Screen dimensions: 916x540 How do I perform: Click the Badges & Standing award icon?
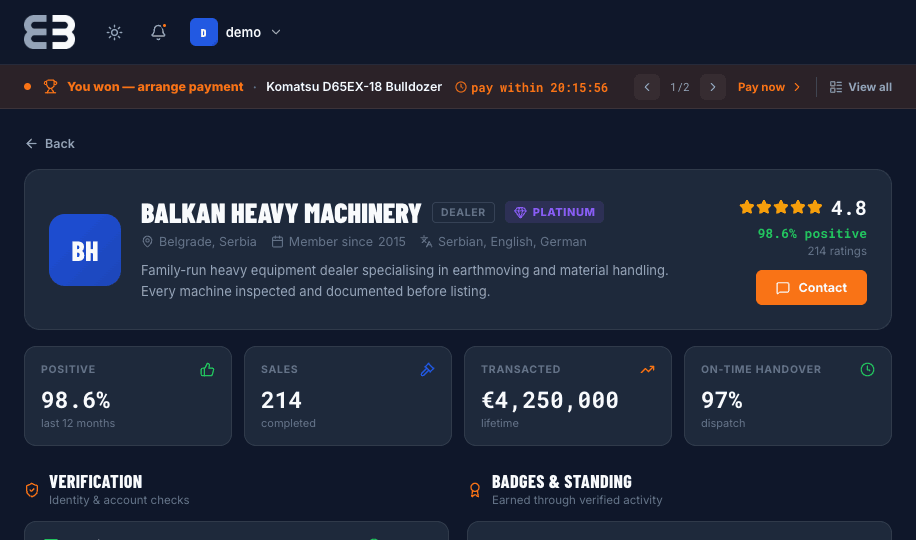475,490
